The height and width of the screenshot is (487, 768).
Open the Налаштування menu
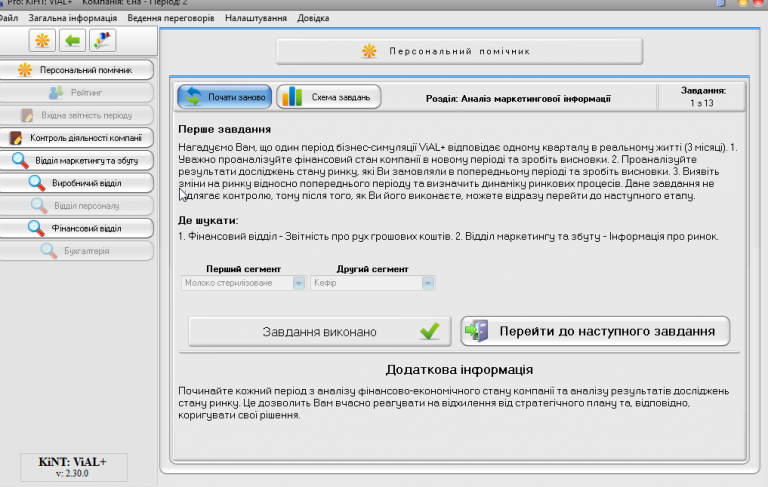tap(256, 18)
